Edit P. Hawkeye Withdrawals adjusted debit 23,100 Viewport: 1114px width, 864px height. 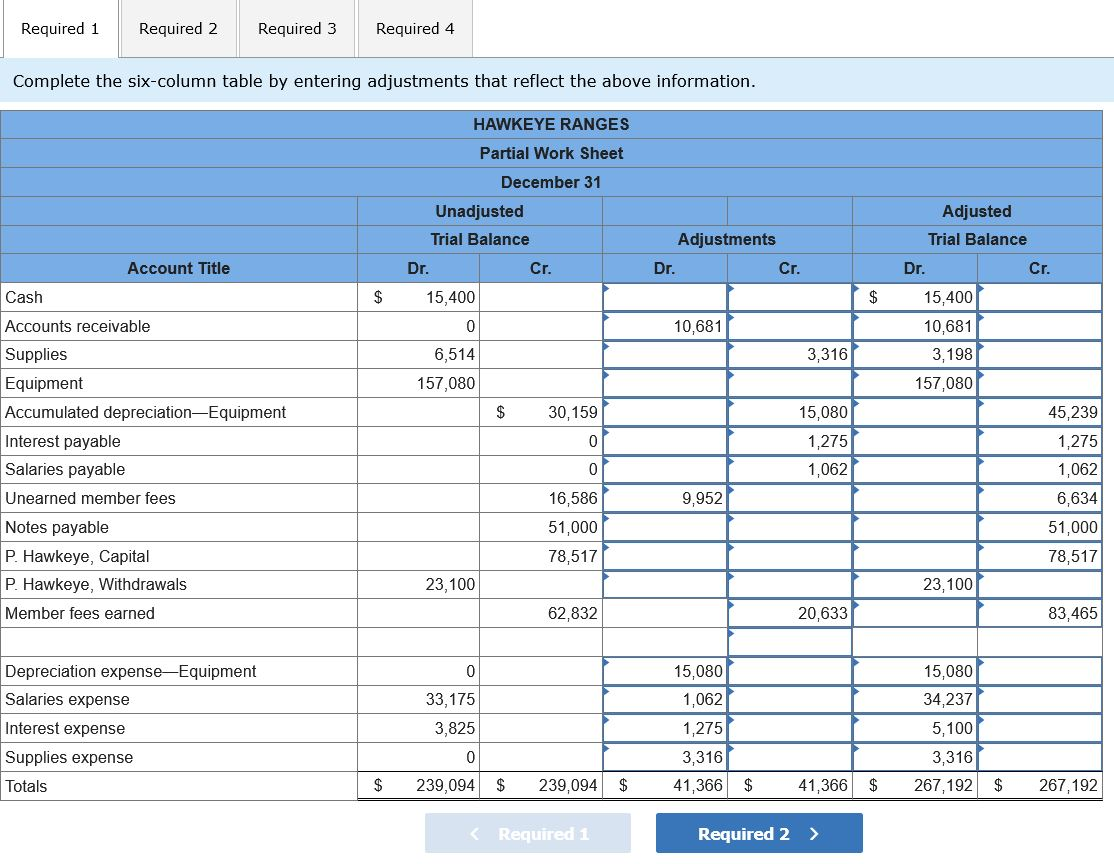point(915,585)
